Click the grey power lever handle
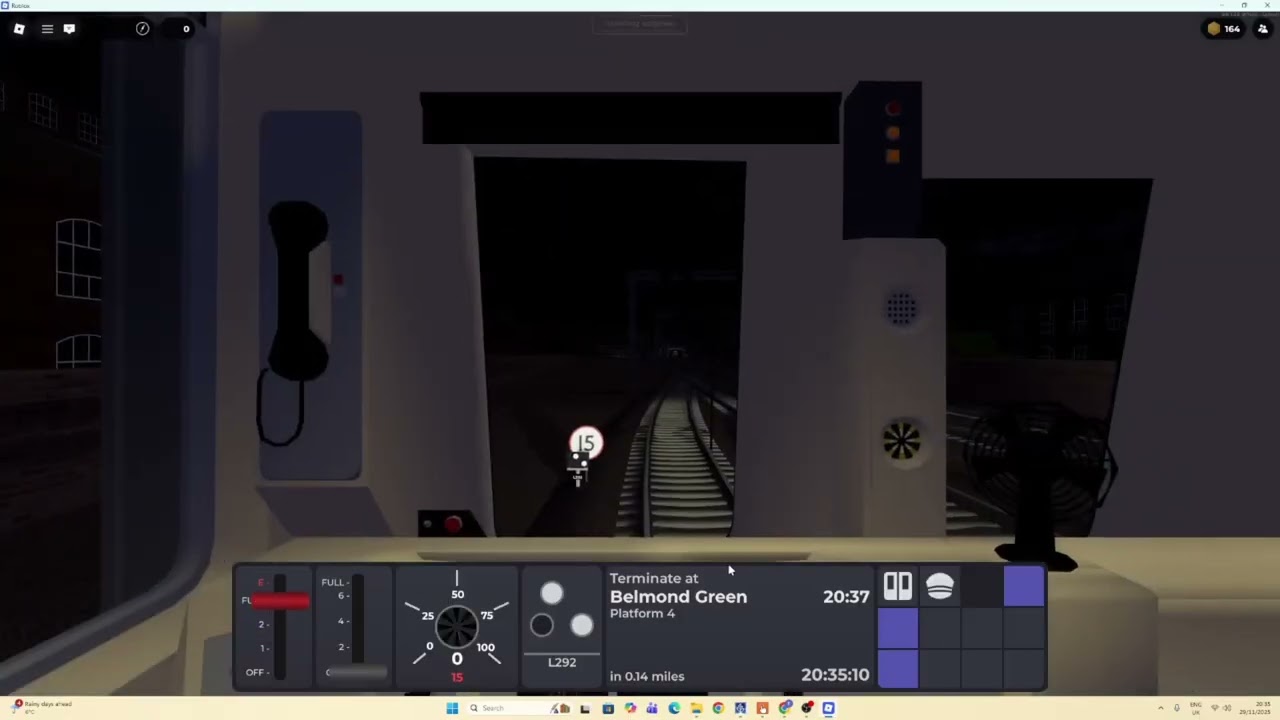The image size is (1280, 720). 357,672
